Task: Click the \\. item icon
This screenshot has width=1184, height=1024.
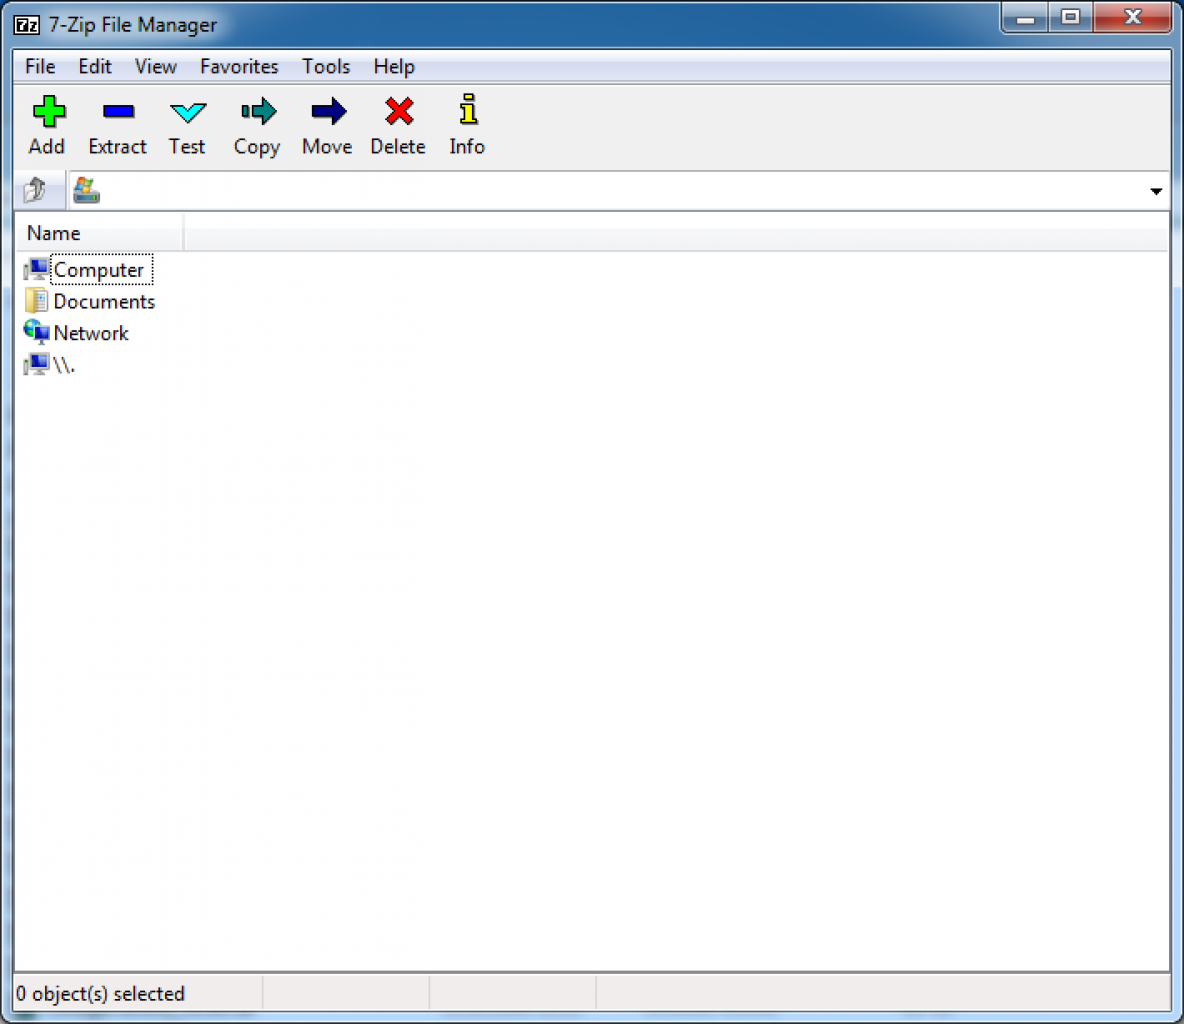Action: coord(36,365)
